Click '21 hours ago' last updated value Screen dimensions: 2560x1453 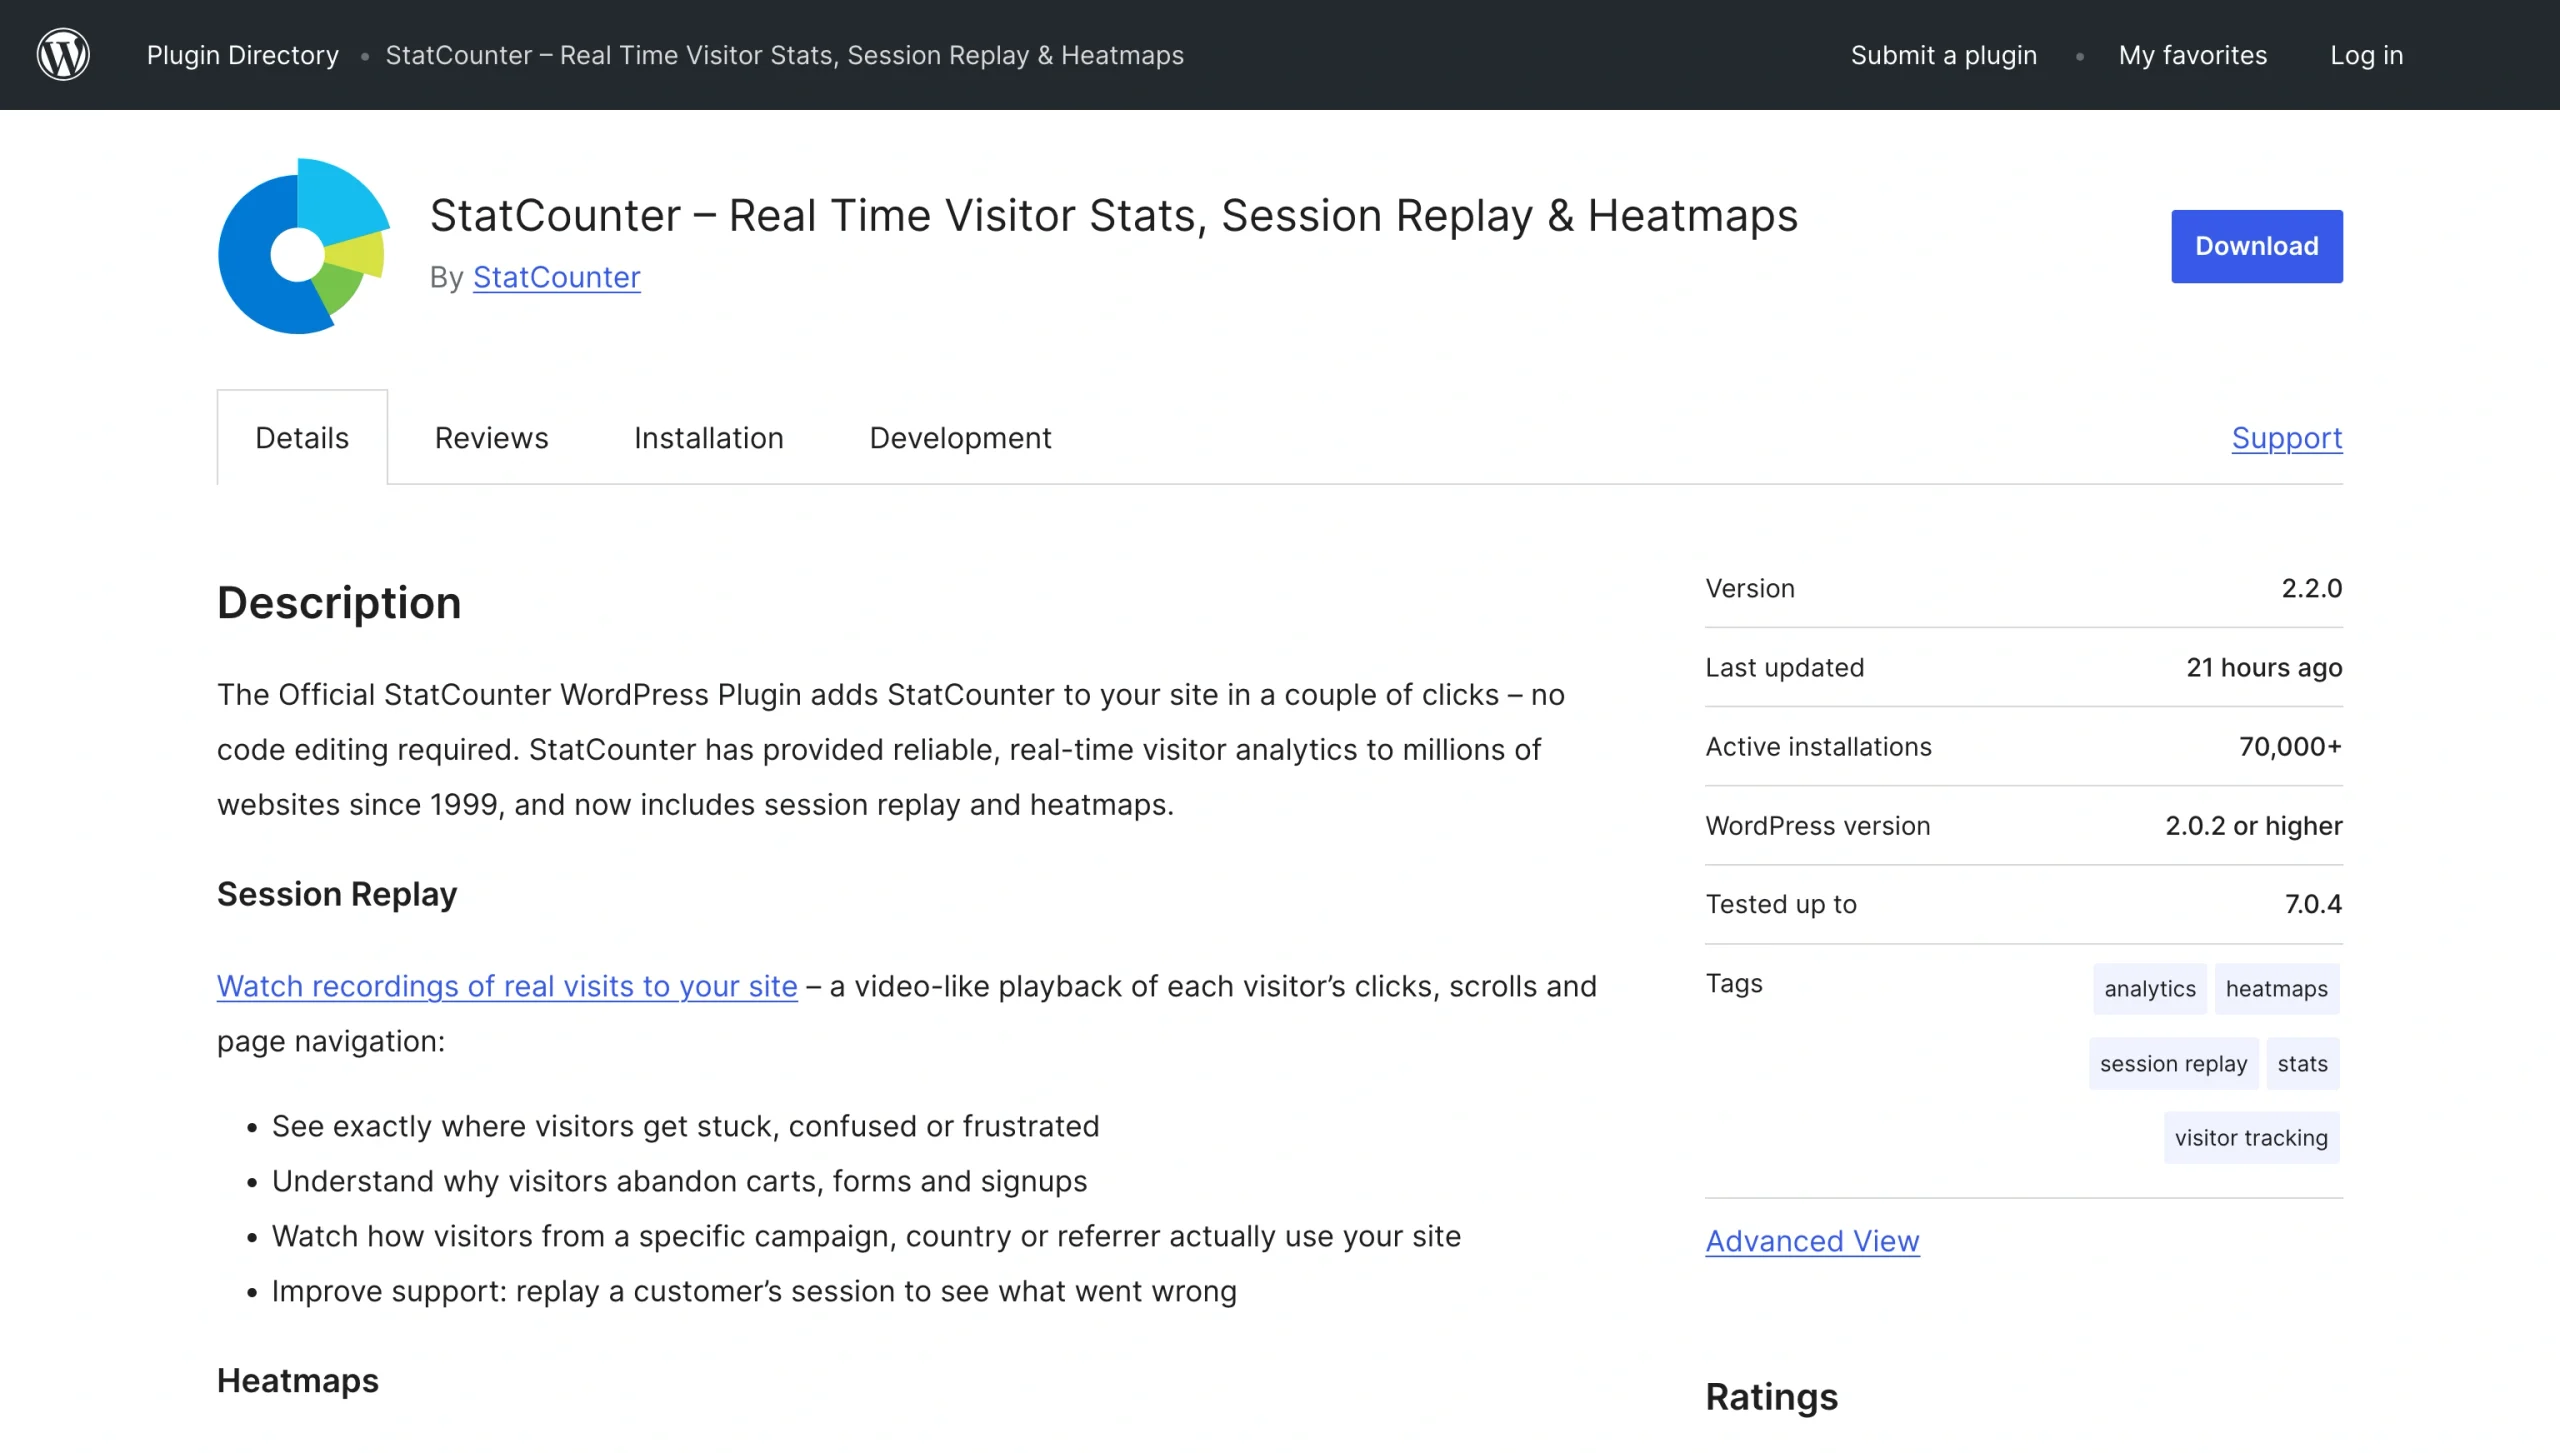(2264, 667)
